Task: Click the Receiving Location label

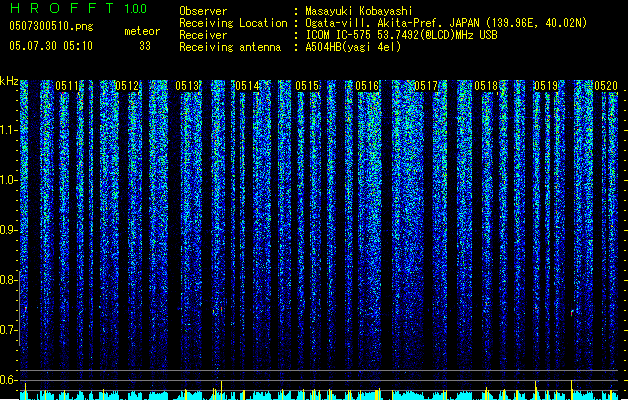Action: [x=233, y=23]
